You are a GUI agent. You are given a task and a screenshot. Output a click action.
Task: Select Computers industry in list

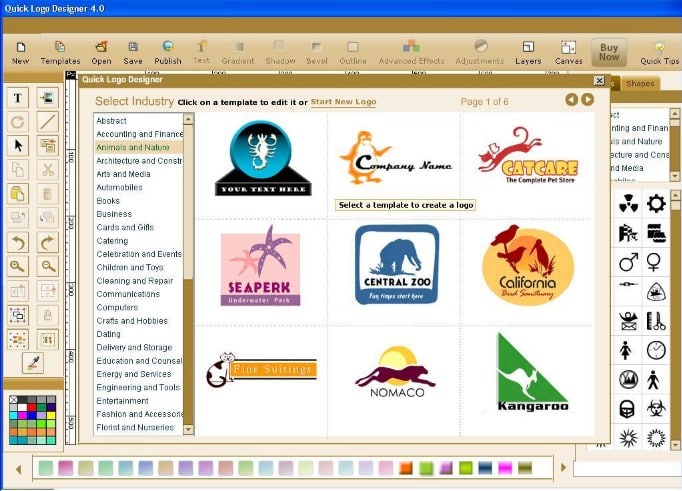point(139,307)
